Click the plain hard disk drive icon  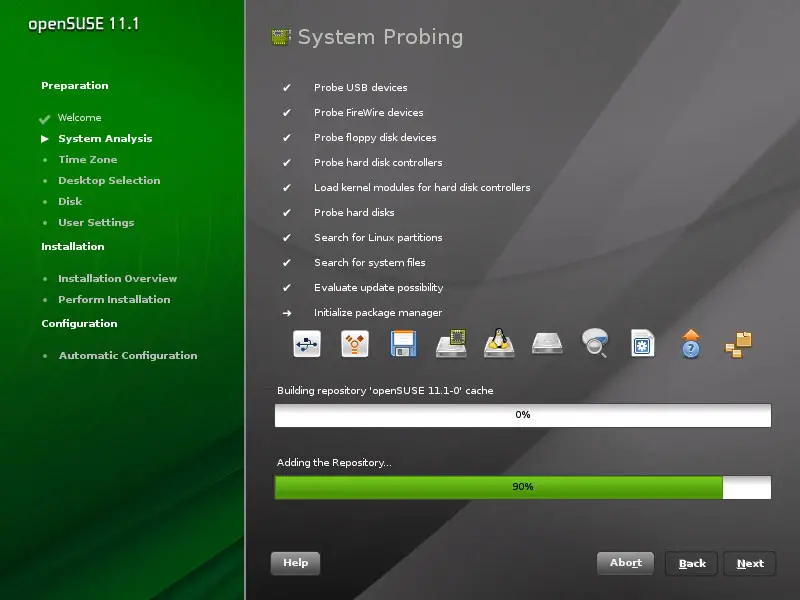(547, 343)
